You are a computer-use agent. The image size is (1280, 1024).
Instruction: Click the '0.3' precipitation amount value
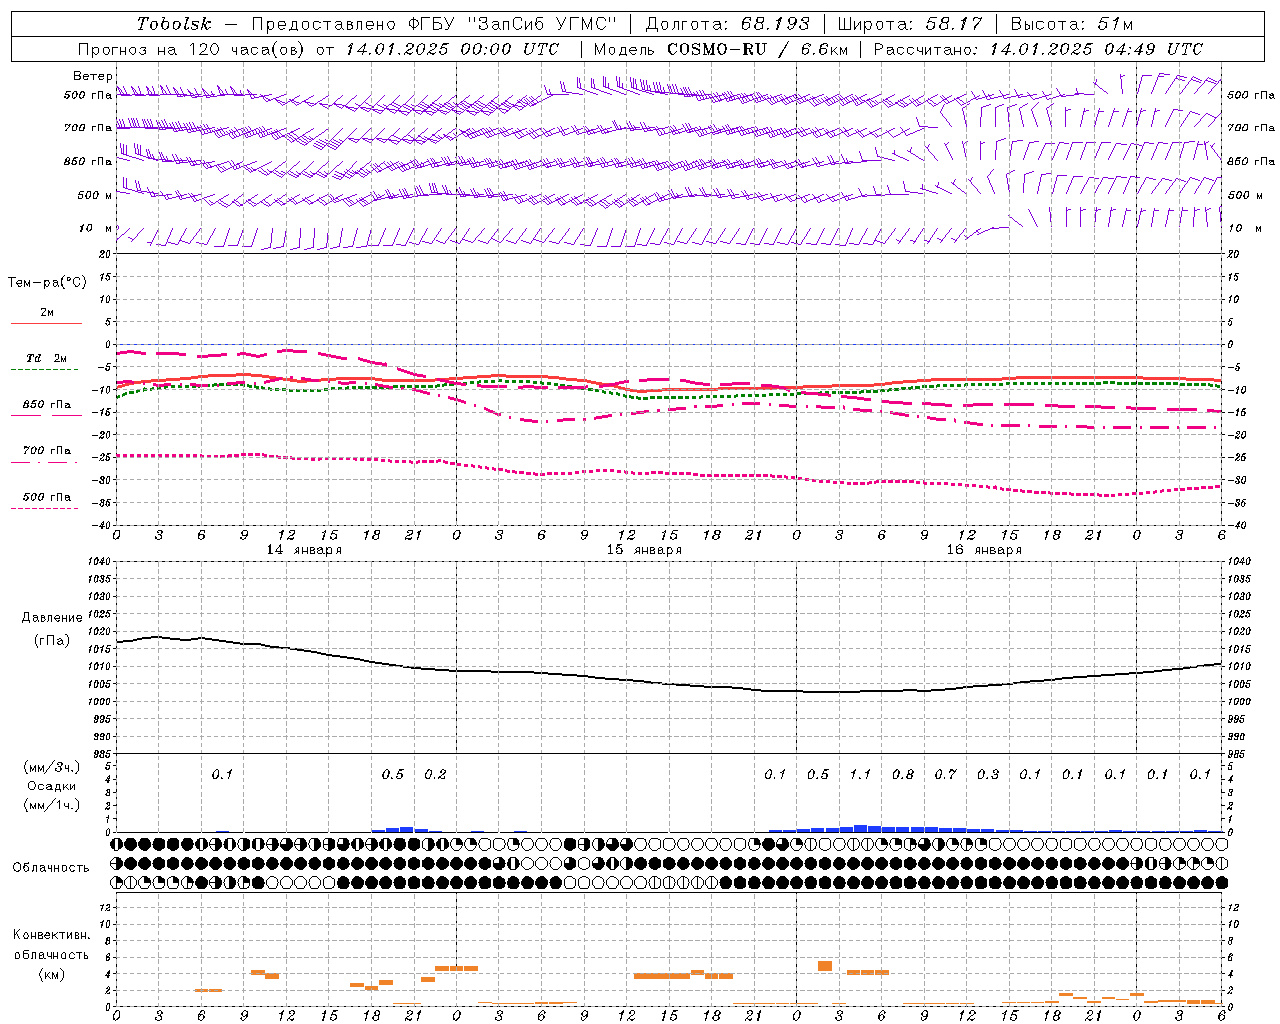[x=988, y=774]
